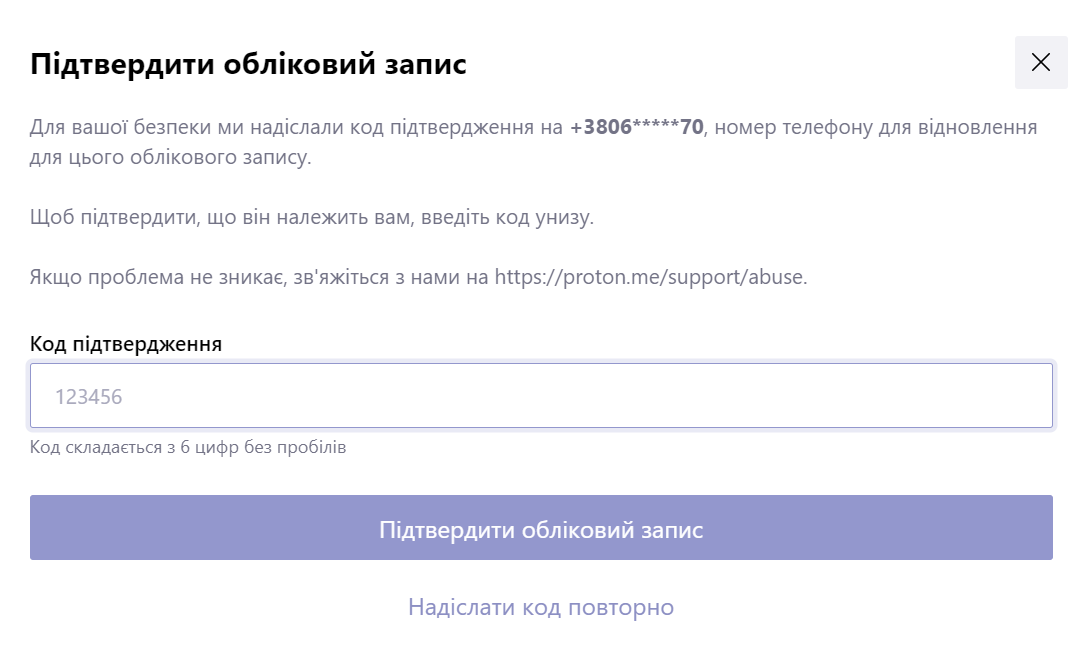Screen dimensions: 1084x653
Task: Click the Код підтвердження field label
Action: click(126, 344)
